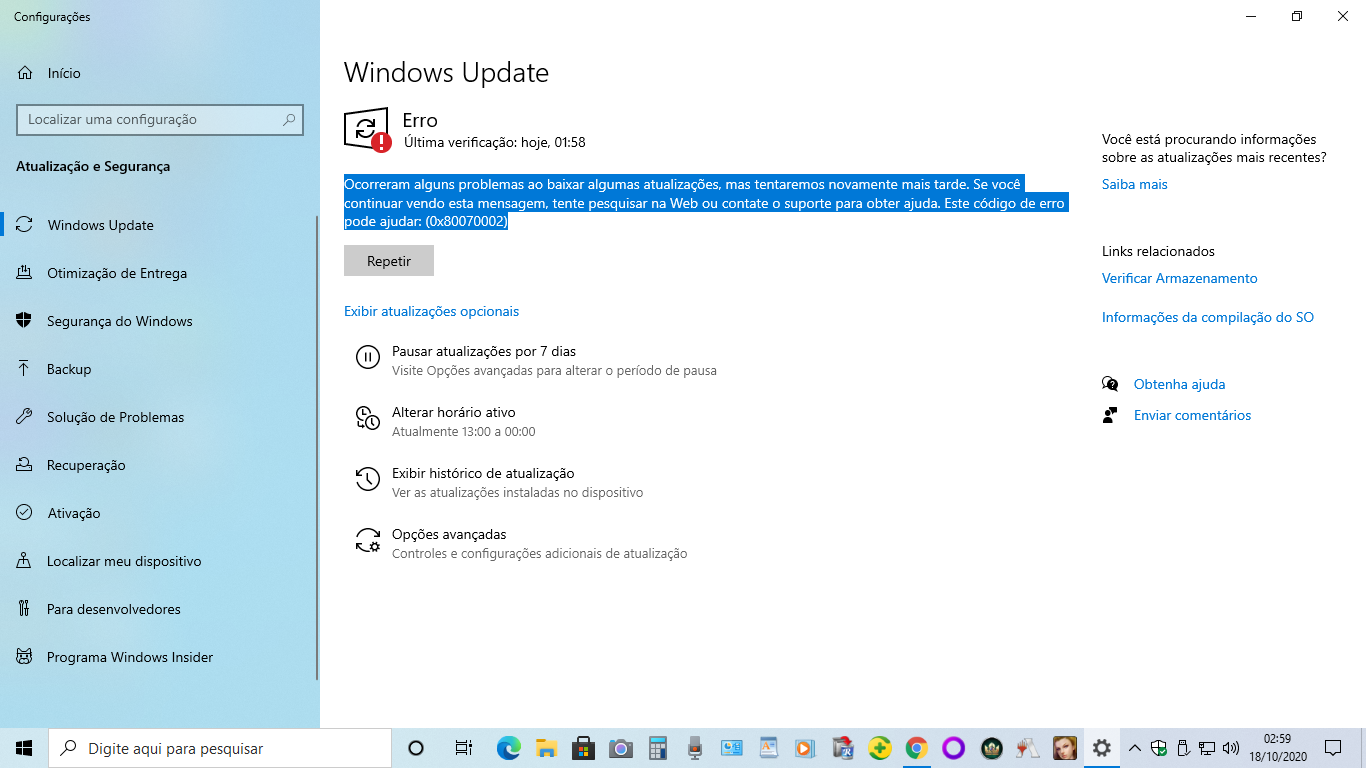Click the highlighted error message 0x80070002

[x=706, y=204]
